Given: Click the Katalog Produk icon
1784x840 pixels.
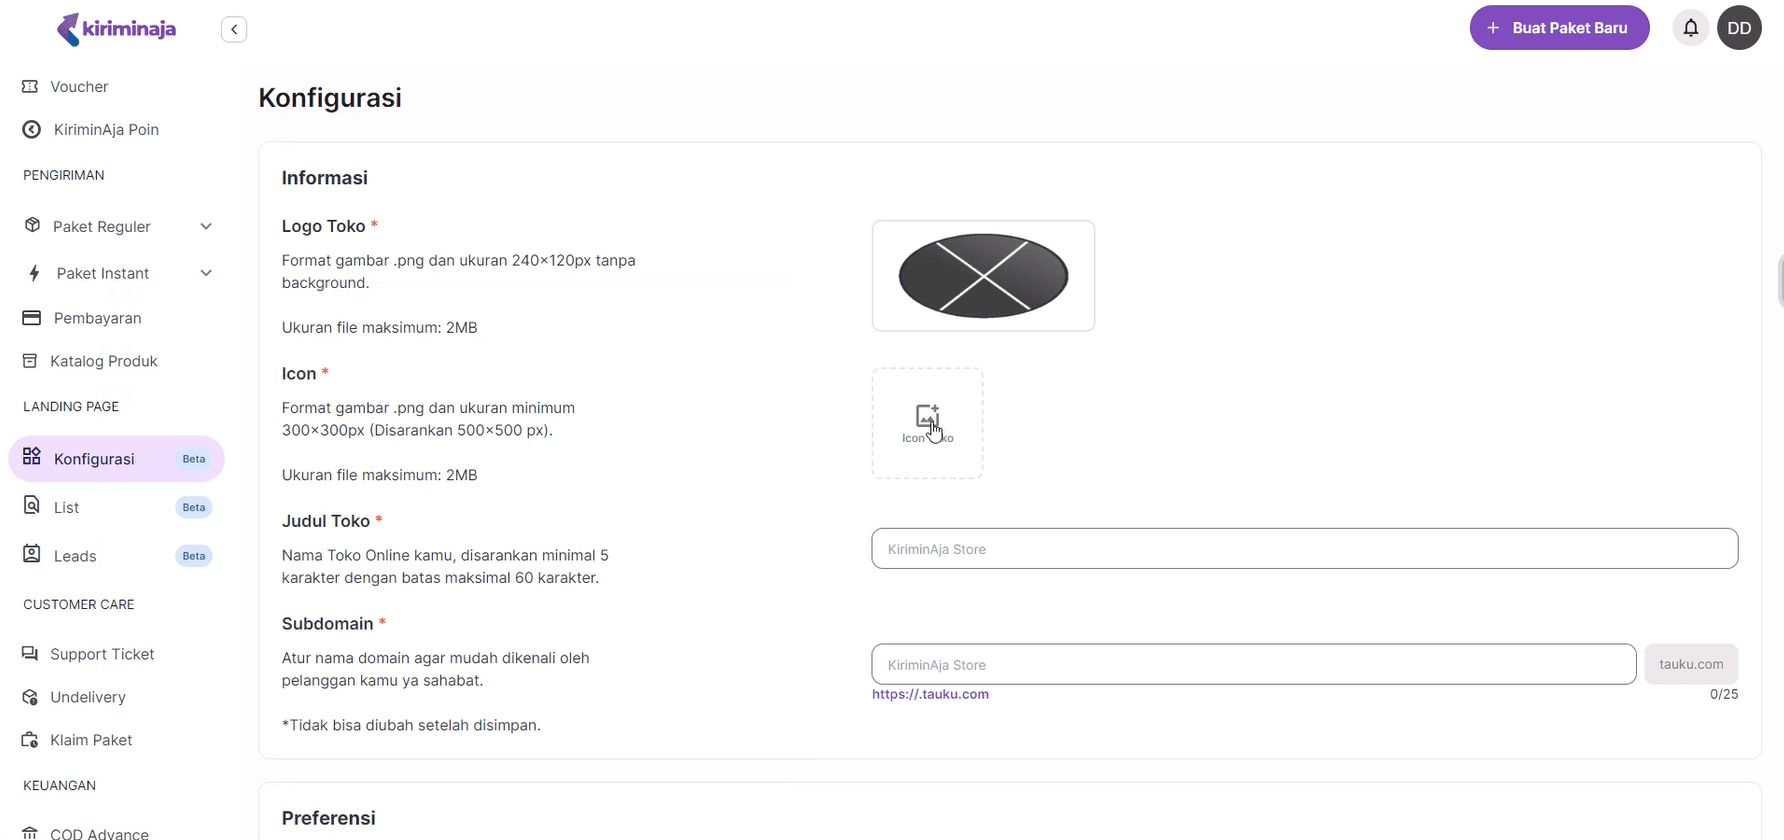Looking at the screenshot, I should pyautogui.click(x=30, y=361).
